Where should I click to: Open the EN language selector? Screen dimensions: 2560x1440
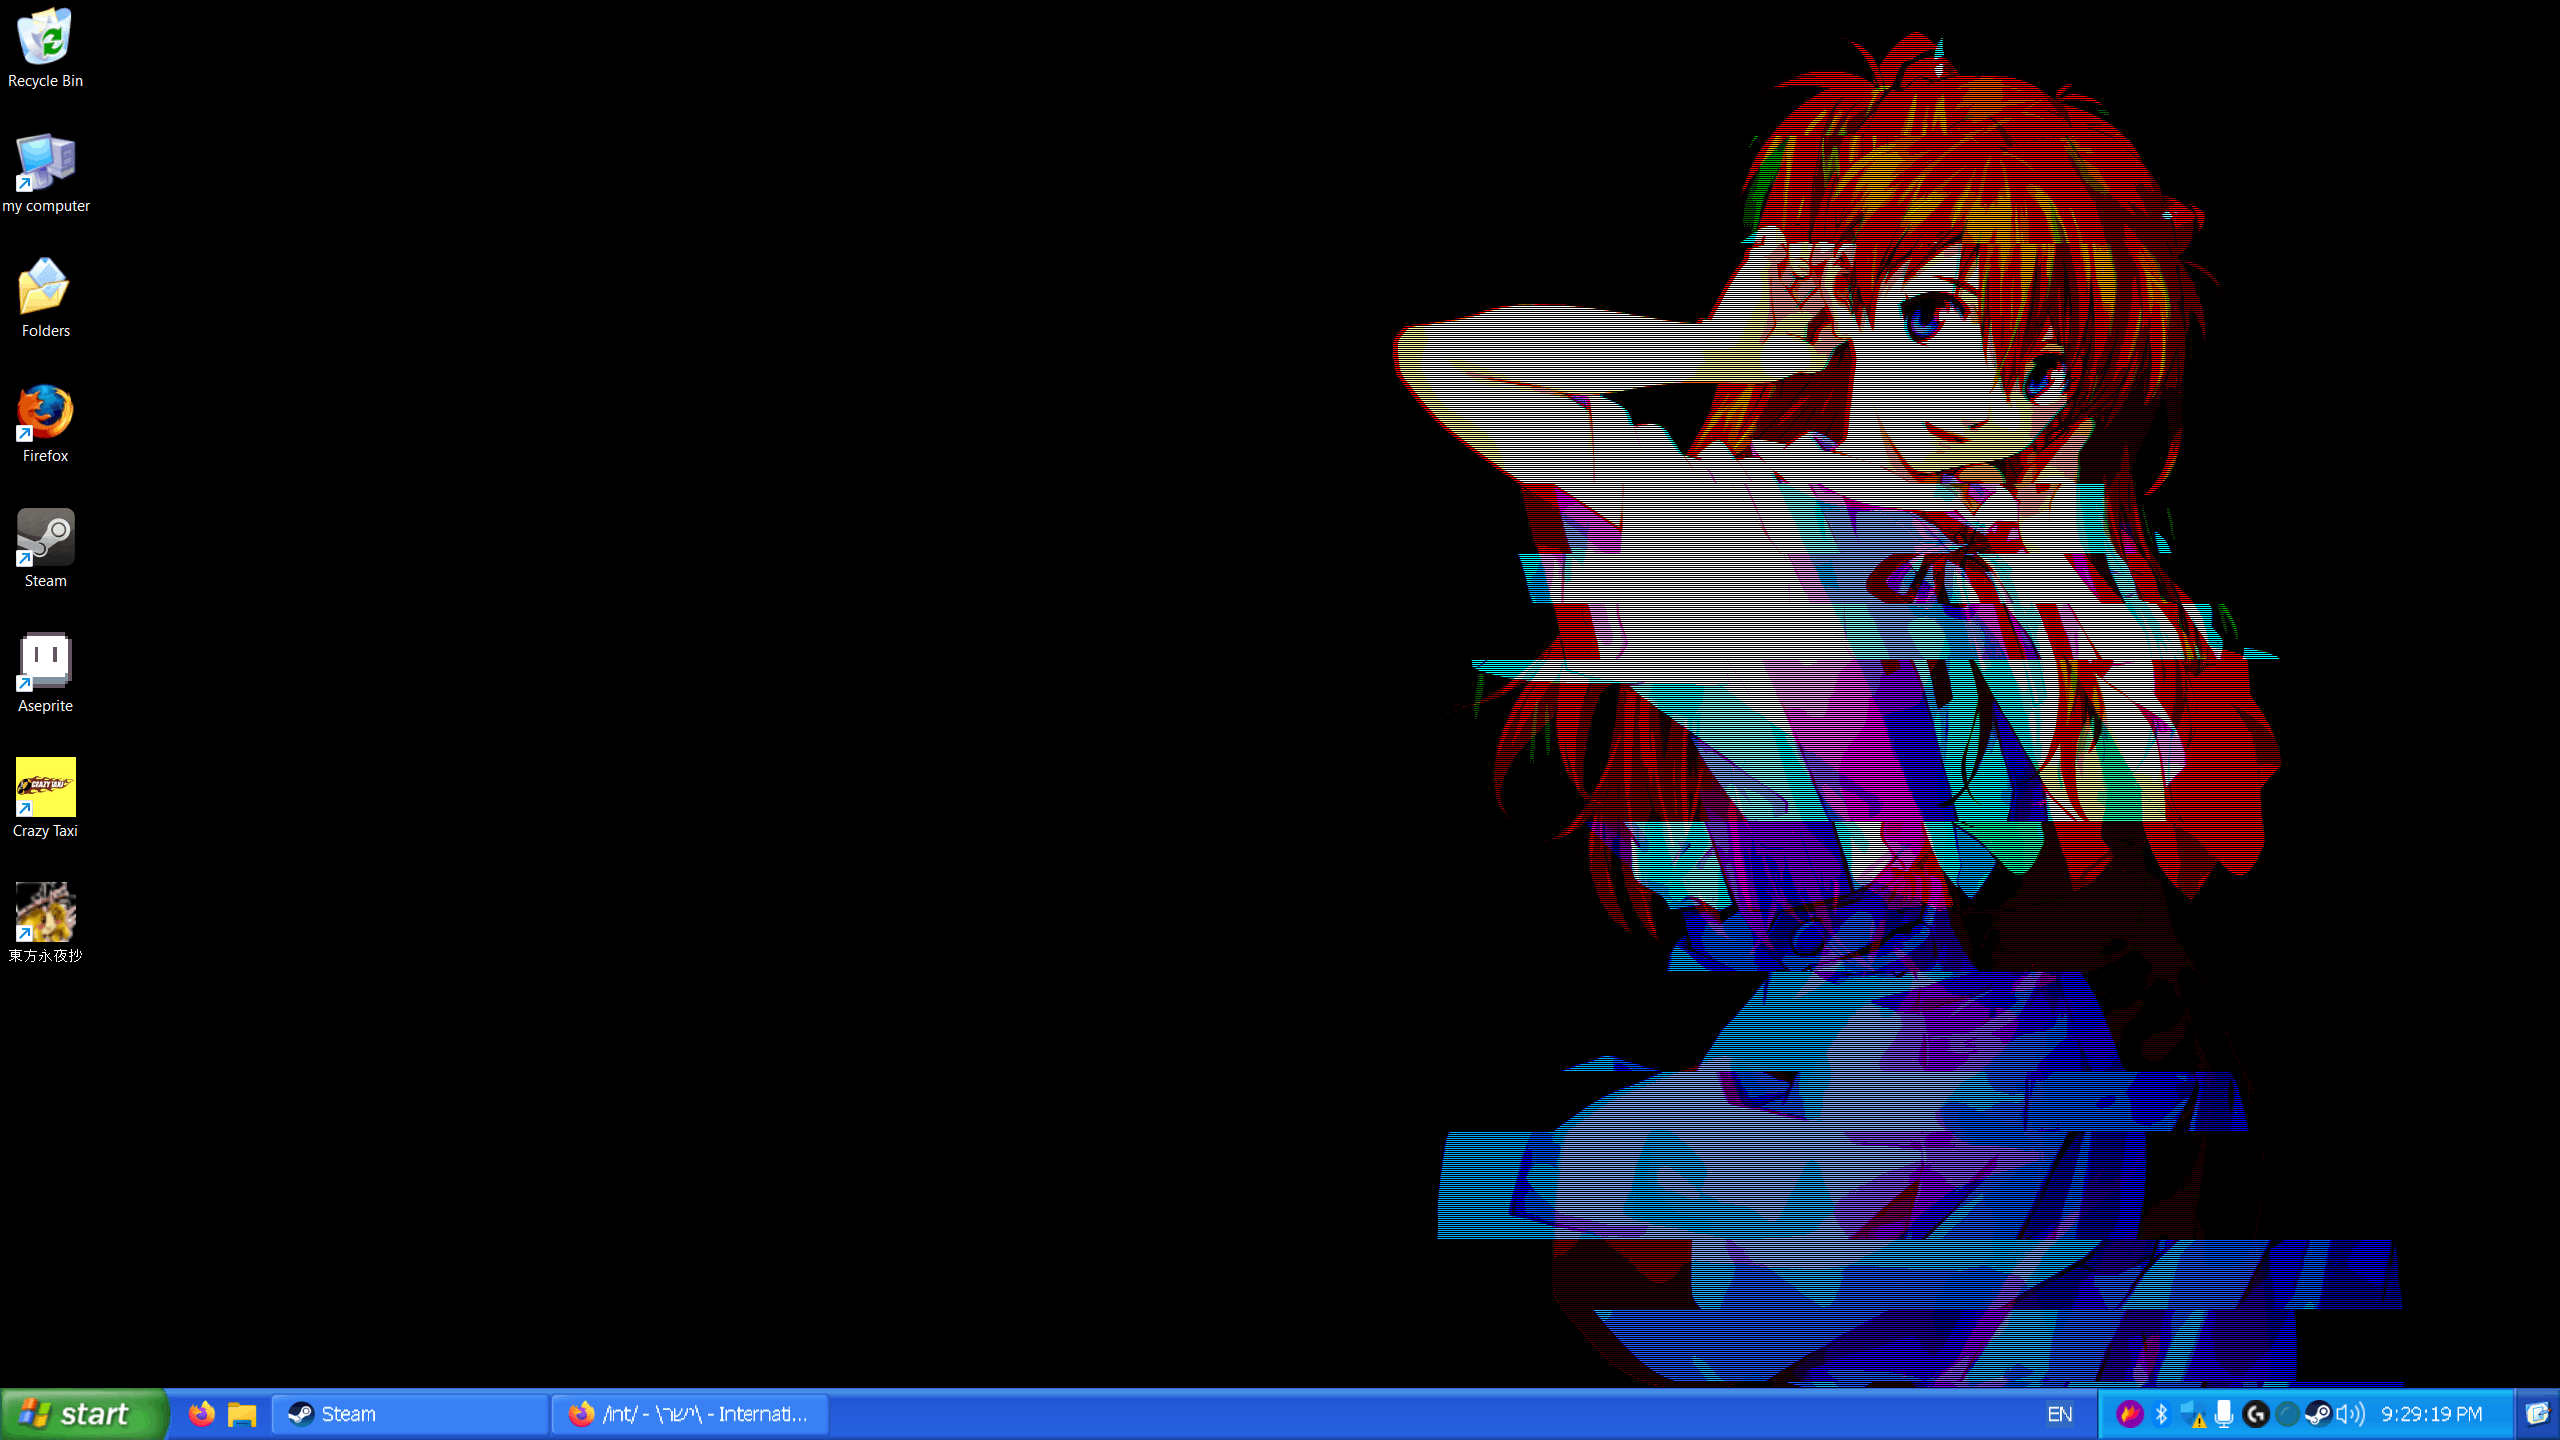(2059, 1413)
